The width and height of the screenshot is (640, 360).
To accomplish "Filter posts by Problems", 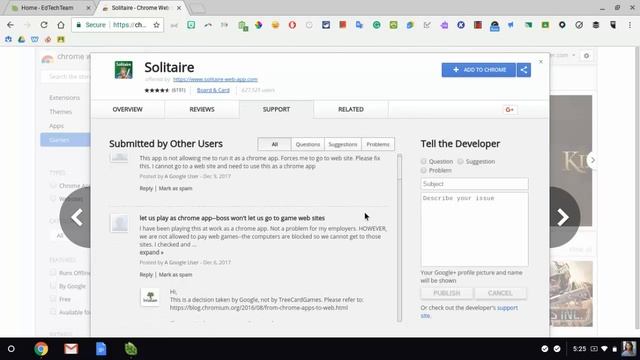I will point(378,144).
